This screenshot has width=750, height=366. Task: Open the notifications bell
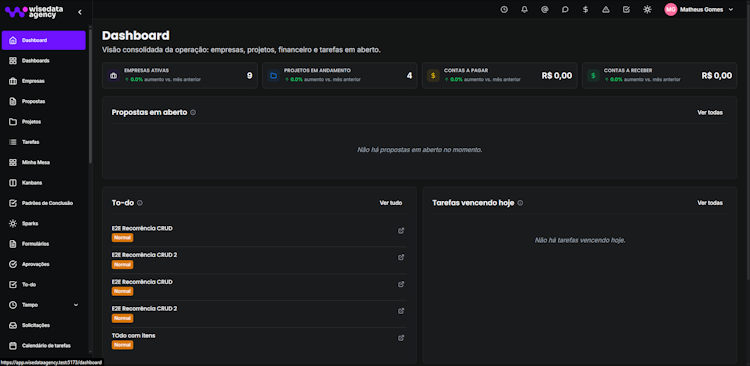click(524, 10)
